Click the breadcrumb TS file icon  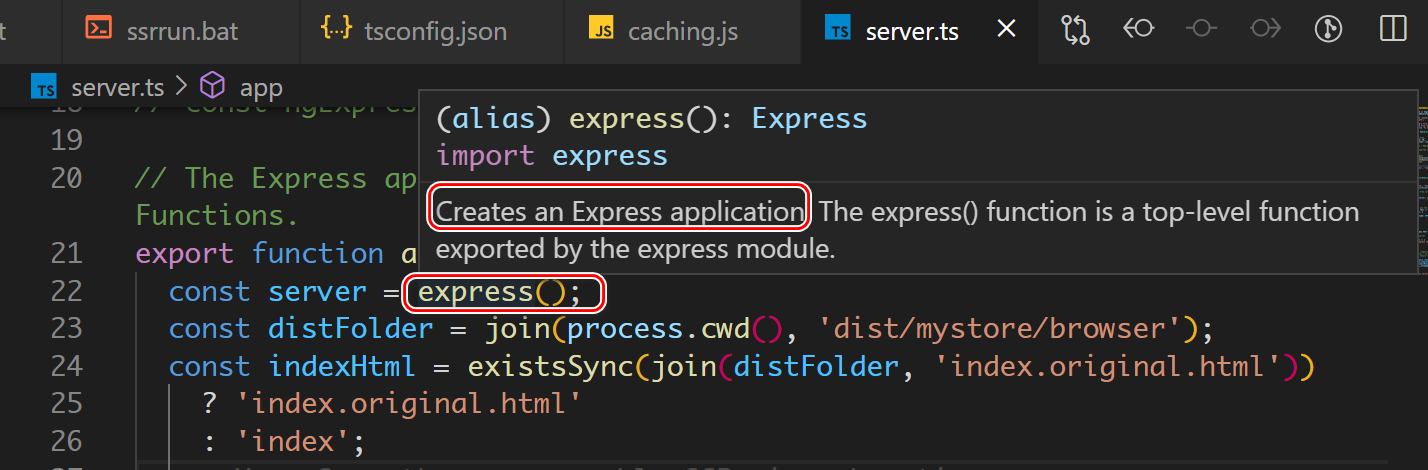44,86
